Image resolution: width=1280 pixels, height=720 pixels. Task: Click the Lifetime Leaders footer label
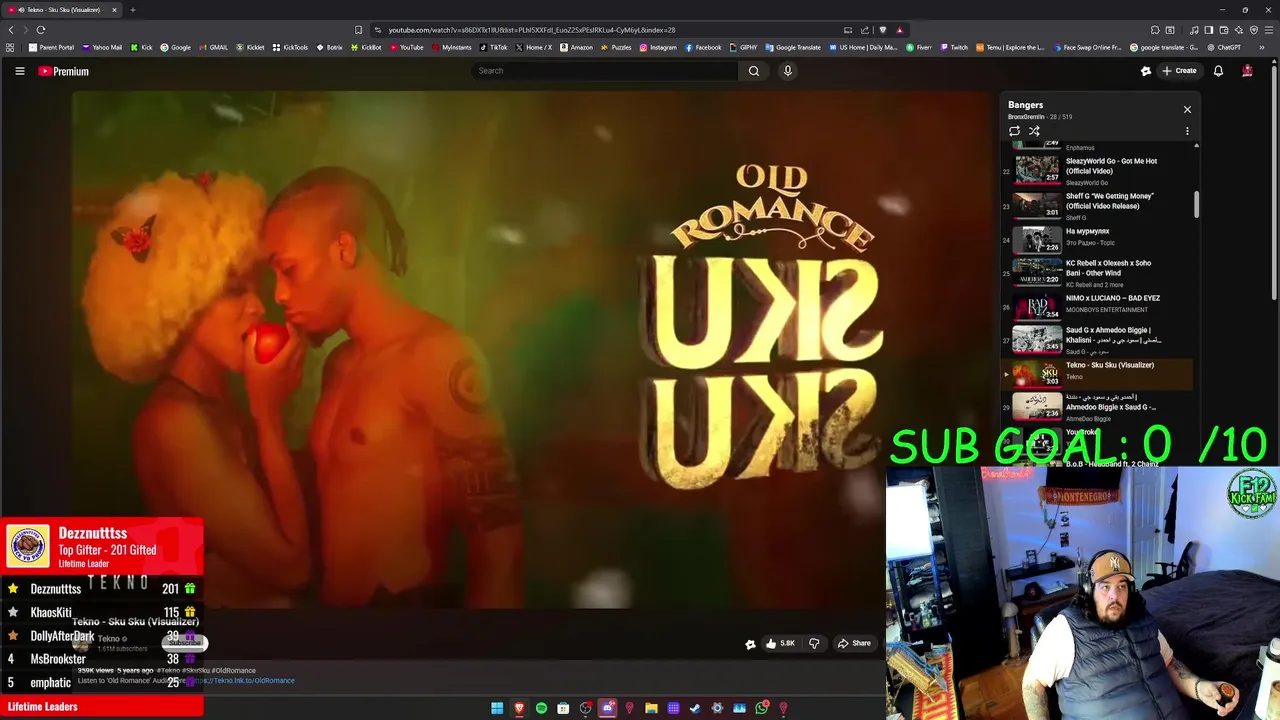coord(43,706)
